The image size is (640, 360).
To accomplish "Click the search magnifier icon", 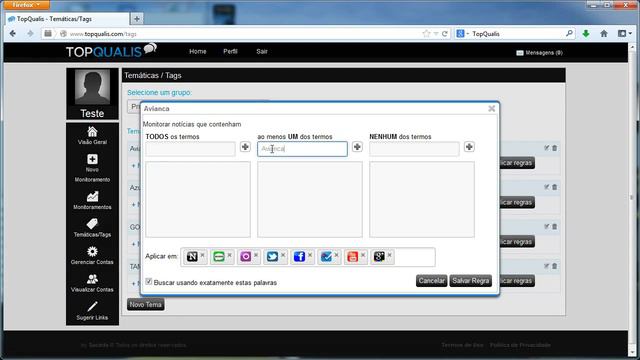I will [569, 33].
